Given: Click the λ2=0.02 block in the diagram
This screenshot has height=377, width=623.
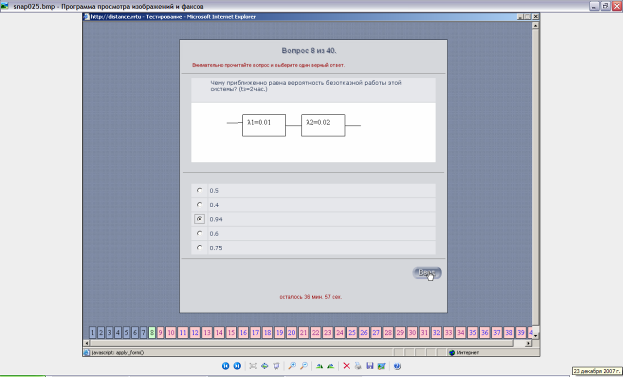Looking at the screenshot, I should (323, 125).
